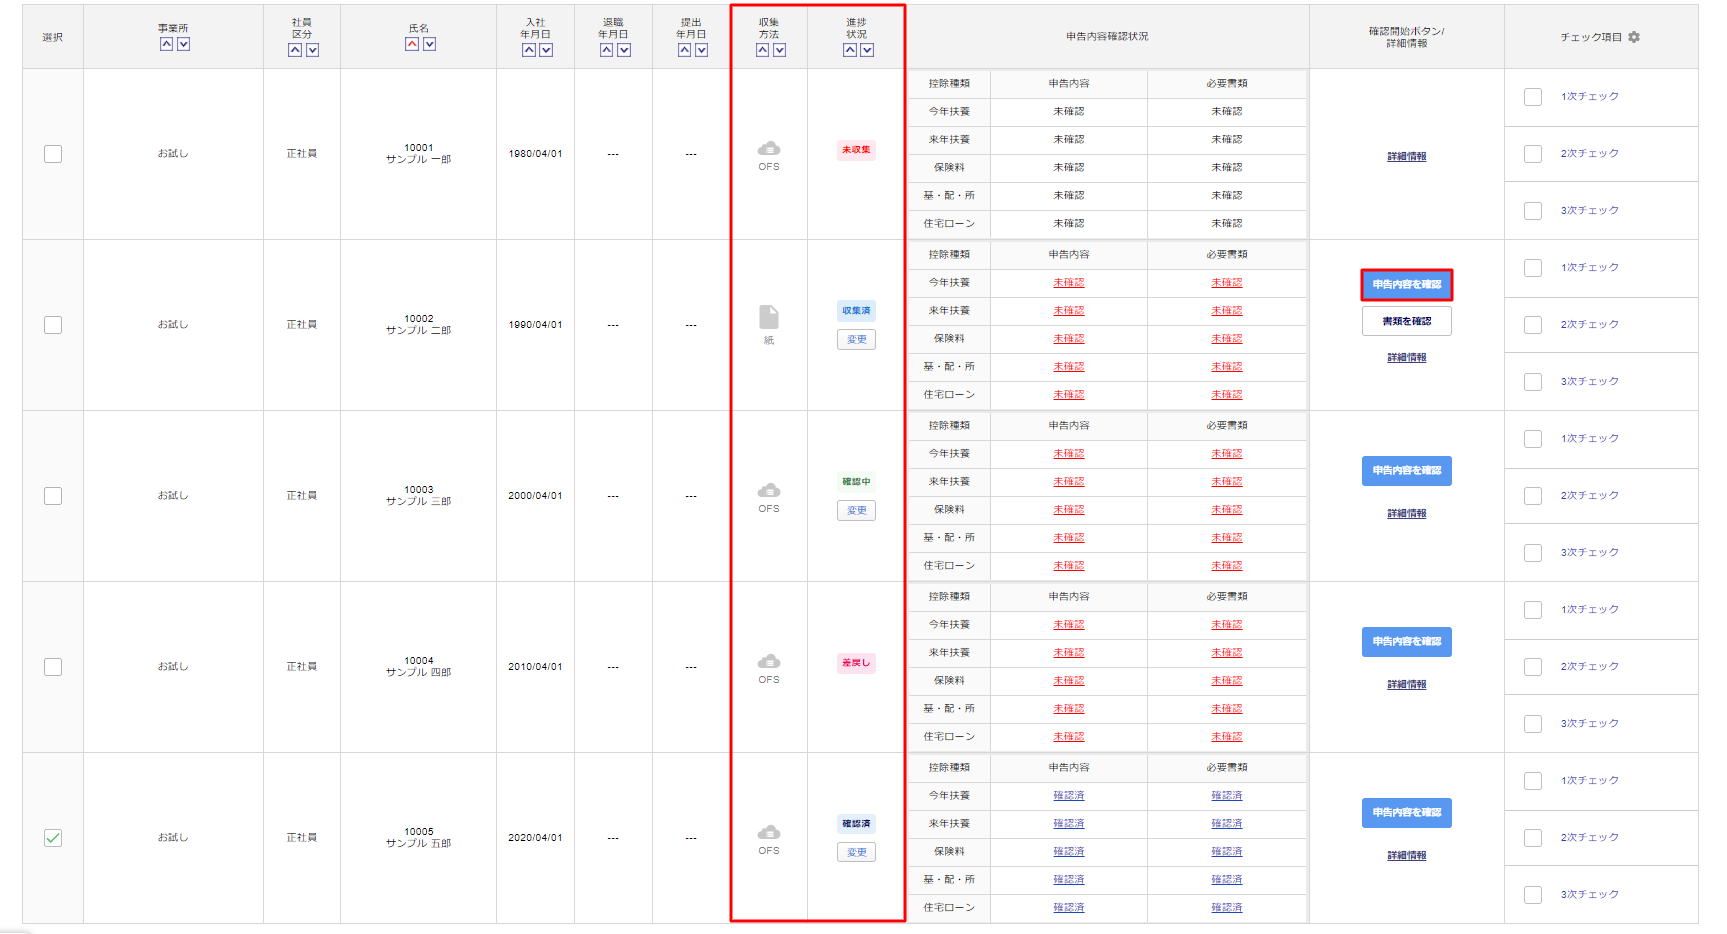
Task: Click OFS cloud icon for サンプル 一郎
Action: 769,149
